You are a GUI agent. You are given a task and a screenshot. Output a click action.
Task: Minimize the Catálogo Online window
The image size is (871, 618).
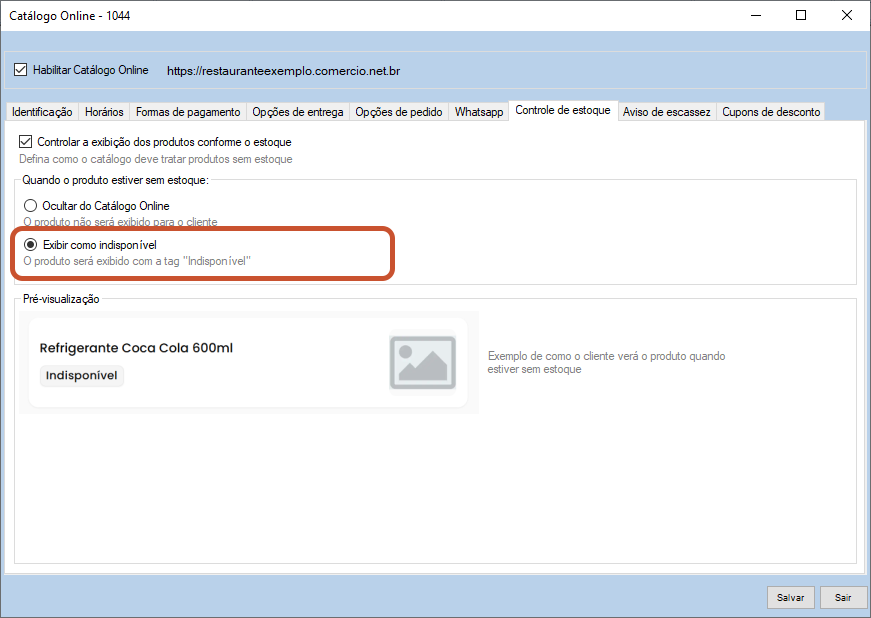pos(756,16)
